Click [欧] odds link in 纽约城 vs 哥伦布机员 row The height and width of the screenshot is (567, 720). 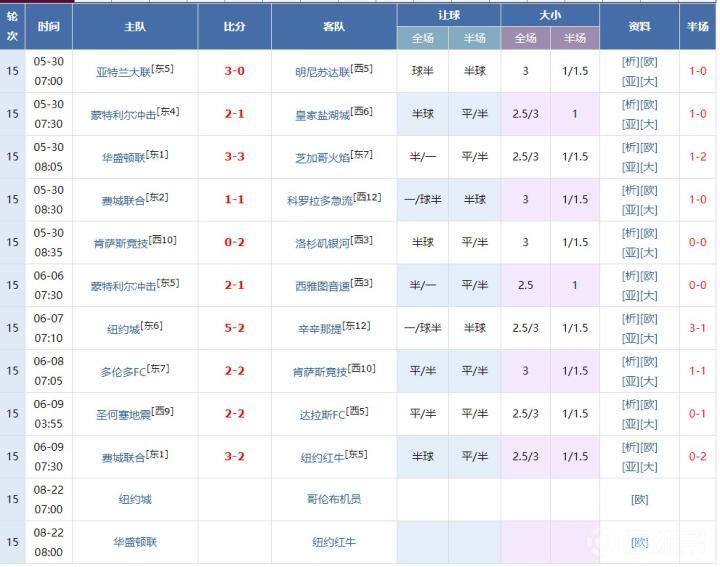point(640,499)
